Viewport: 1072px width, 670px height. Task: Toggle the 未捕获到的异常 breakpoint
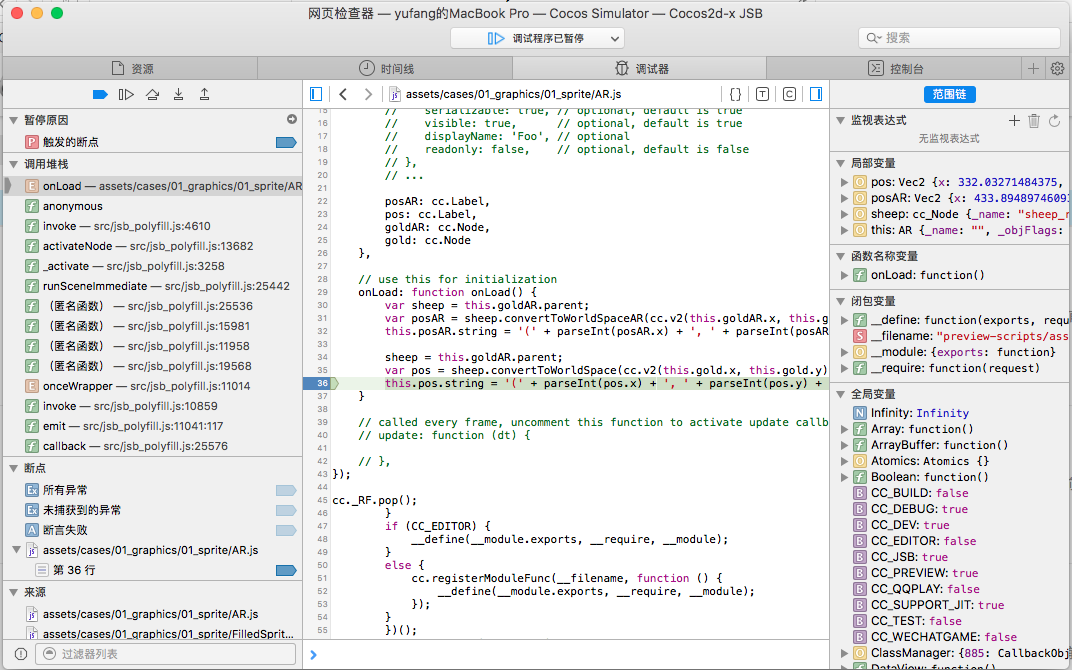286,510
